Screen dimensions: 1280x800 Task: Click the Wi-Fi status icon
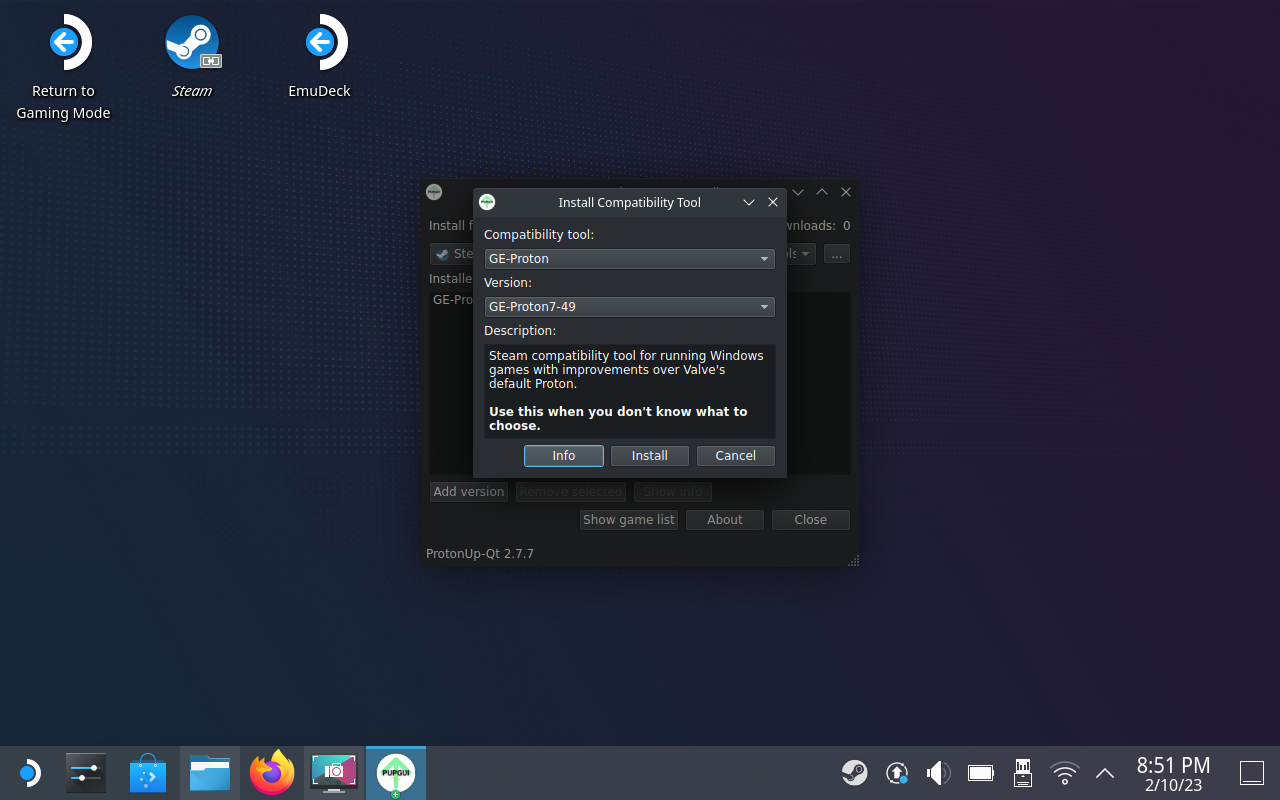click(x=1064, y=772)
